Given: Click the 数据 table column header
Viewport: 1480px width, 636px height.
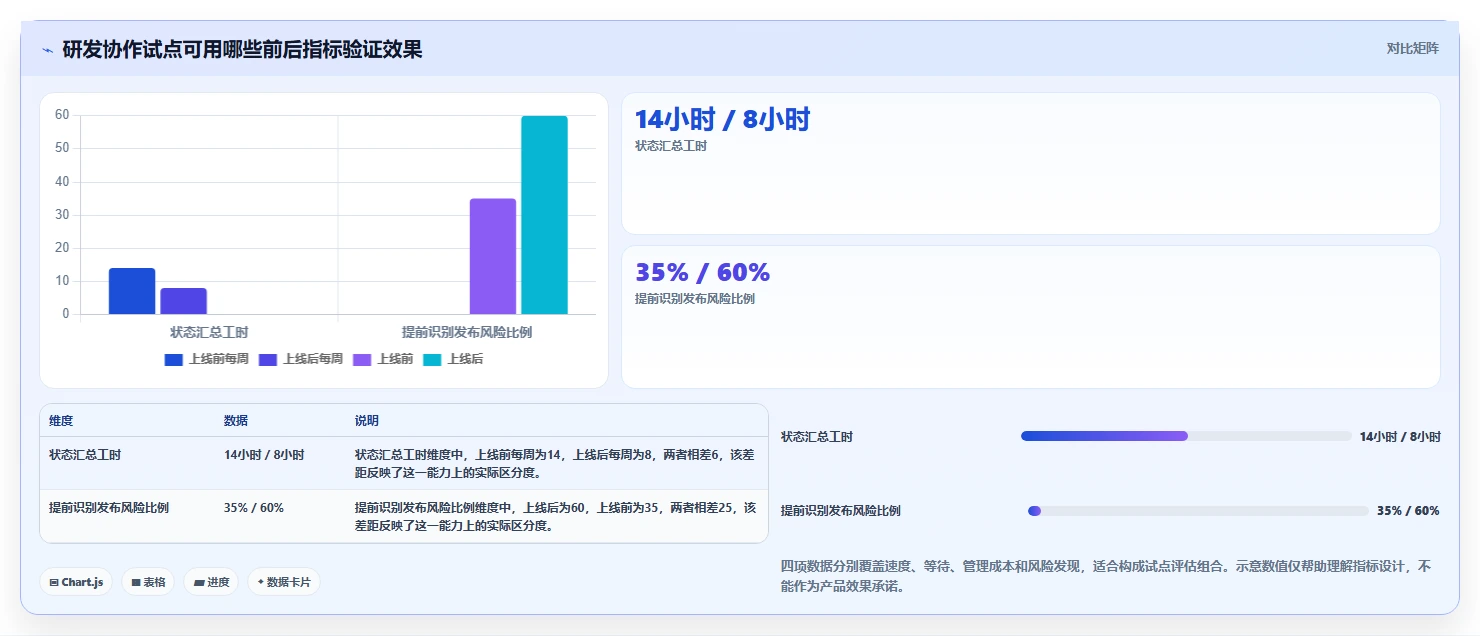Looking at the screenshot, I should pos(236,421).
